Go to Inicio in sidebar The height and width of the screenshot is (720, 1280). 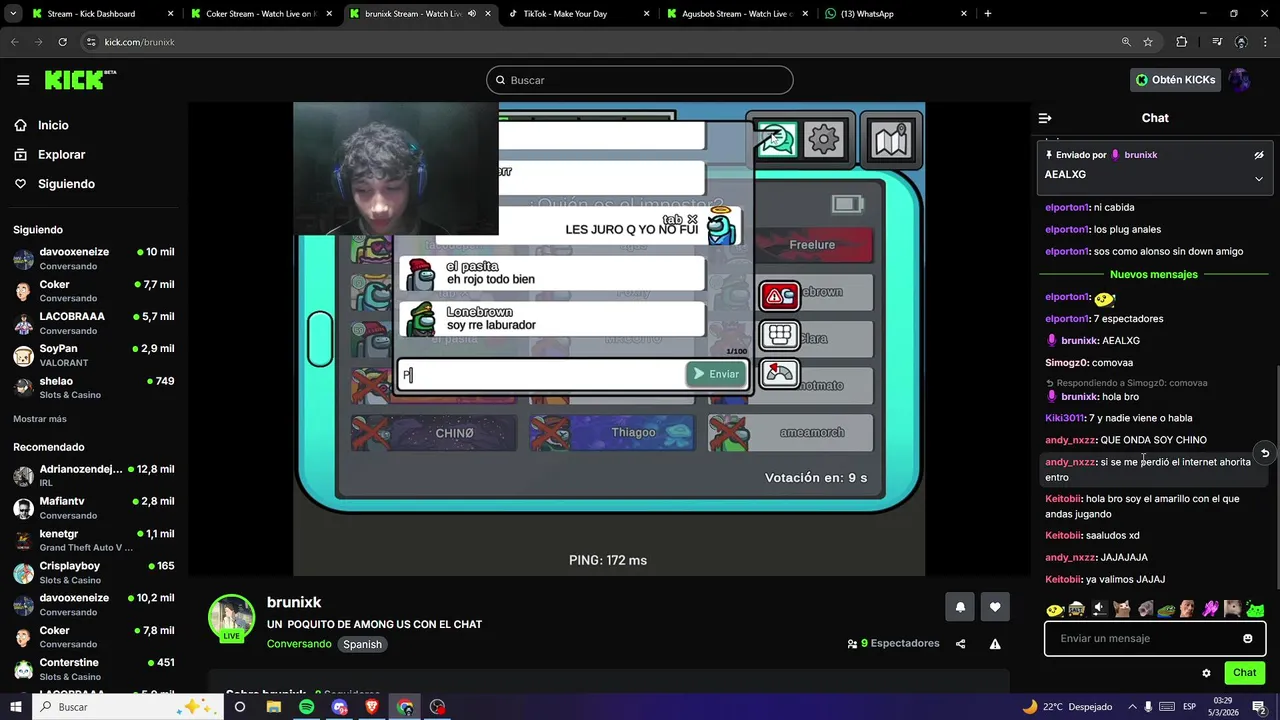(53, 125)
